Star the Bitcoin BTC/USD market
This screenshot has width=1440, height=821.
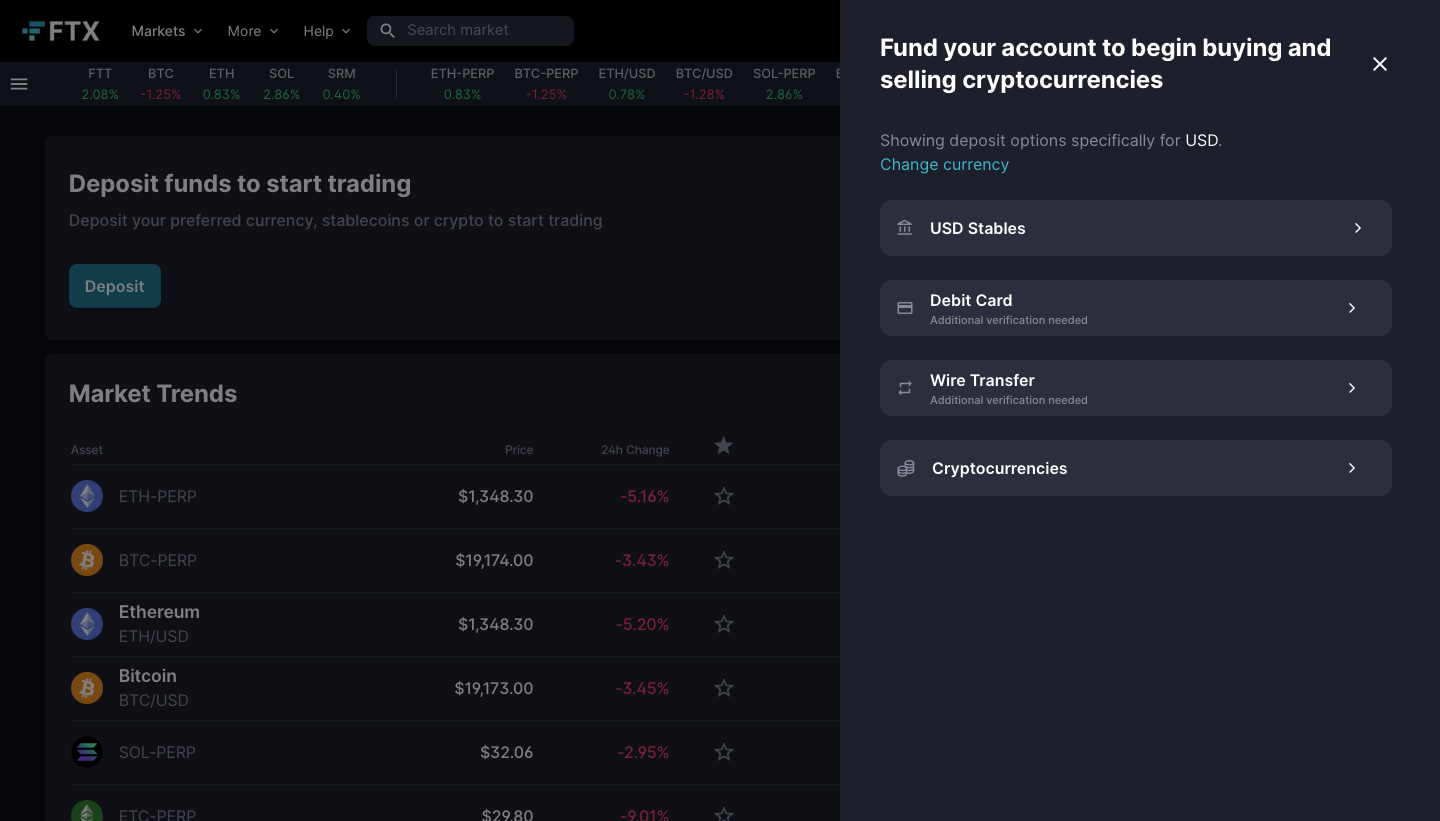click(724, 688)
